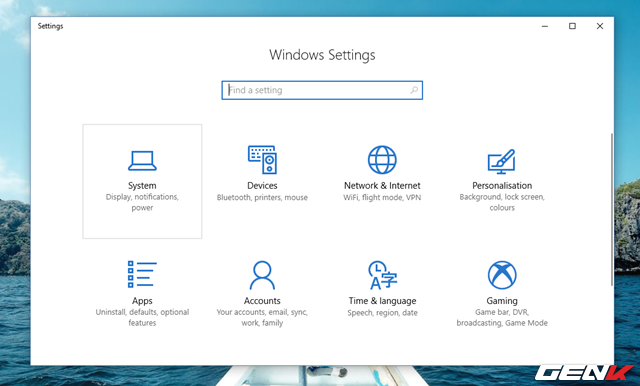Minimize the Settings window
Image resolution: width=640 pixels, height=386 pixels.
click(x=545, y=26)
